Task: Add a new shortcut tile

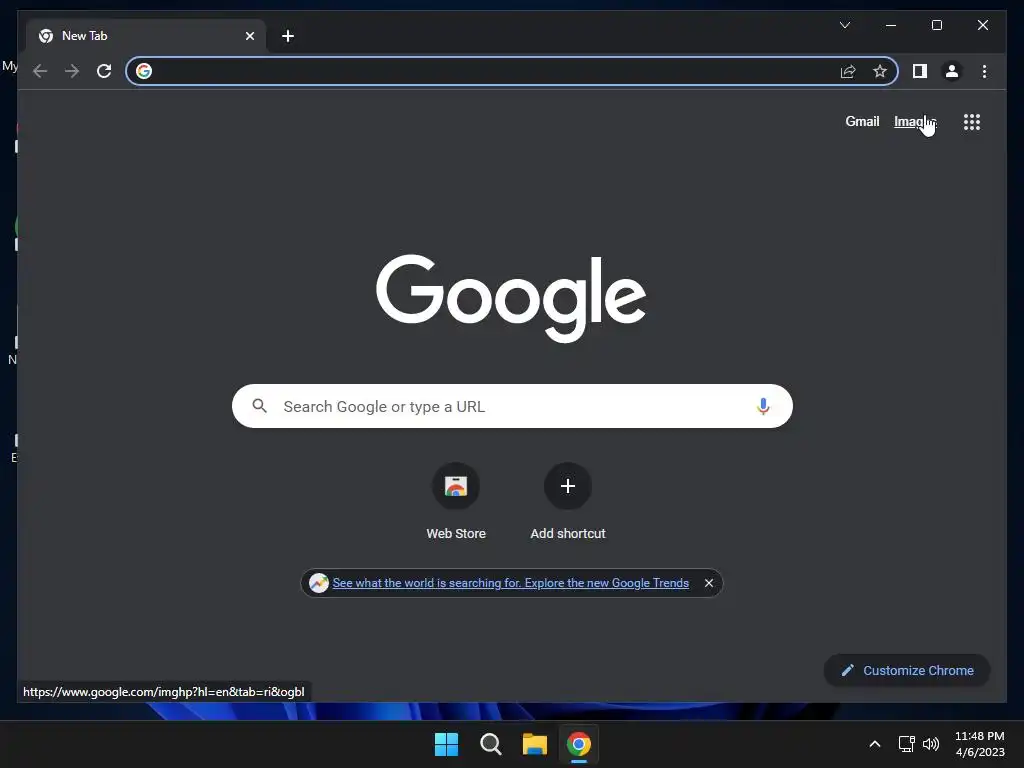Action: click(568, 502)
